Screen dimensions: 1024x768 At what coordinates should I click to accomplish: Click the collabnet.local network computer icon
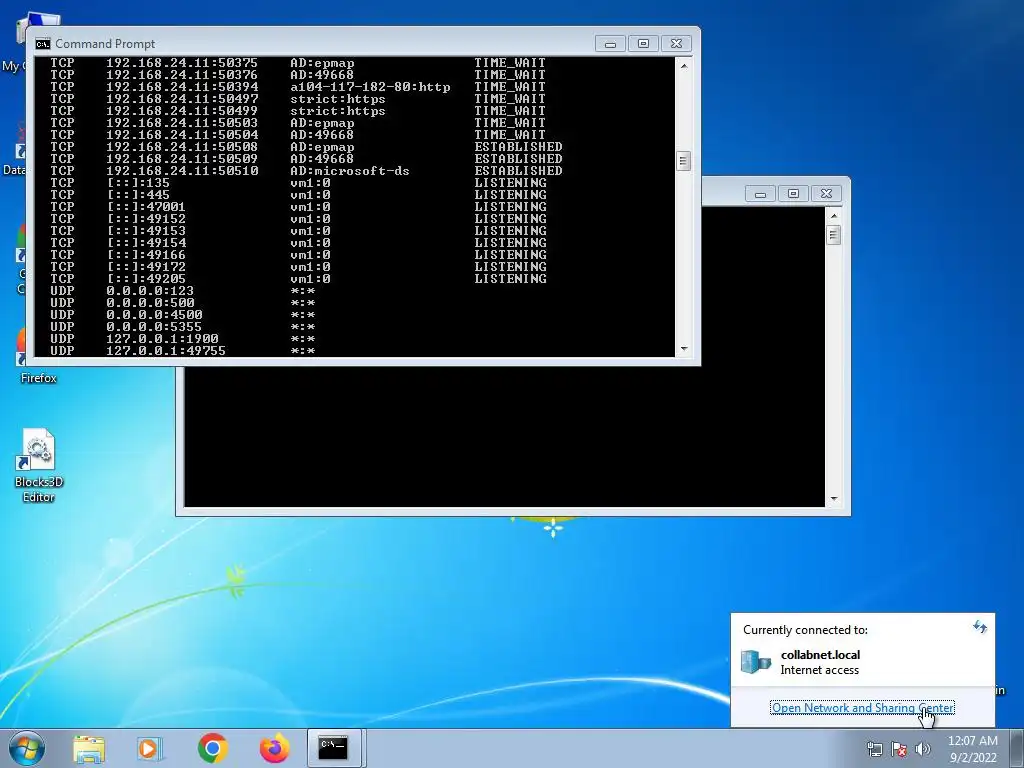coord(756,662)
